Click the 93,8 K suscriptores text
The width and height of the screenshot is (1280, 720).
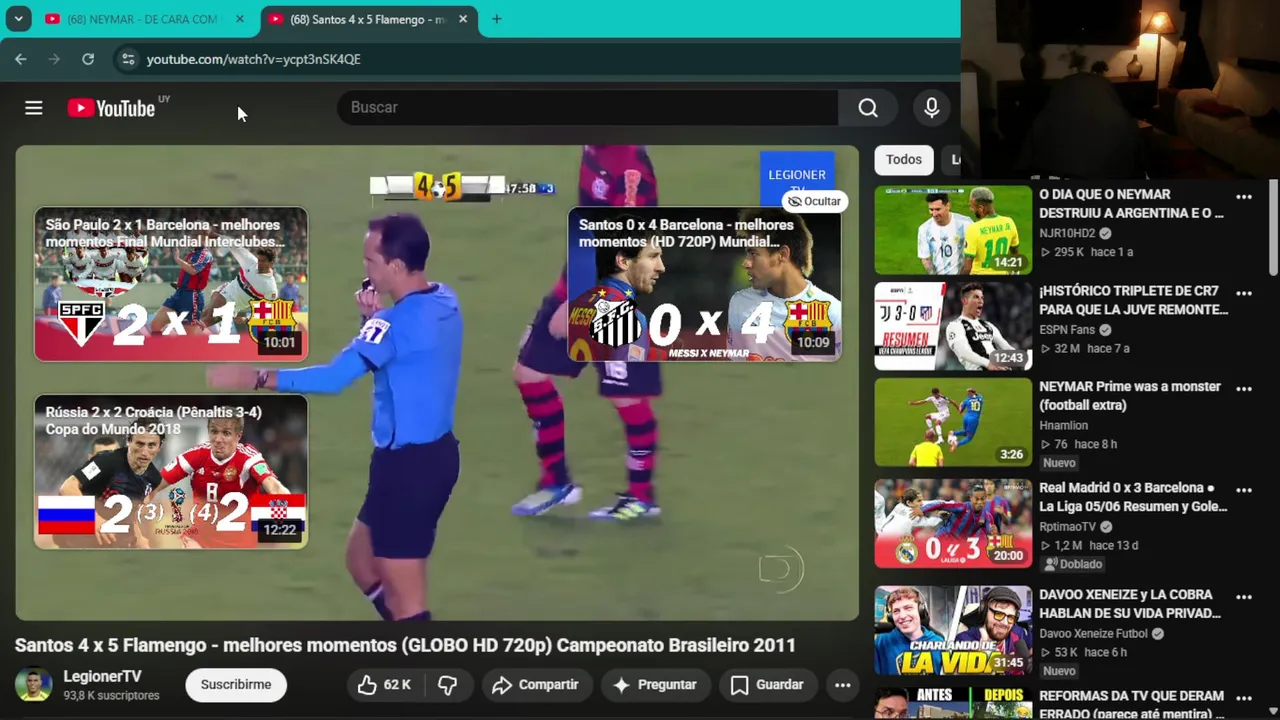coord(111,696)
